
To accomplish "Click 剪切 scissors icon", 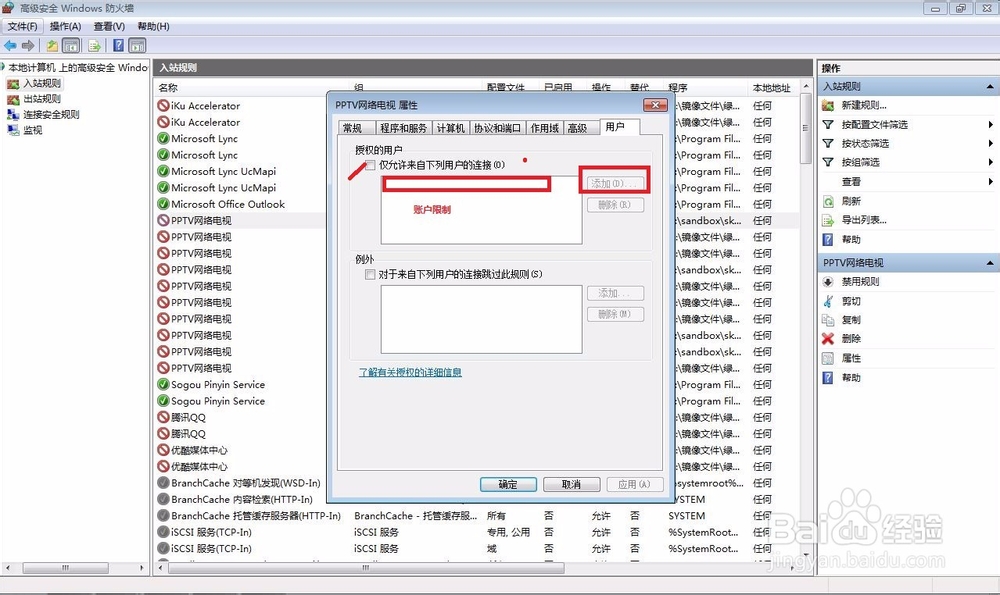I will [828, 301].
